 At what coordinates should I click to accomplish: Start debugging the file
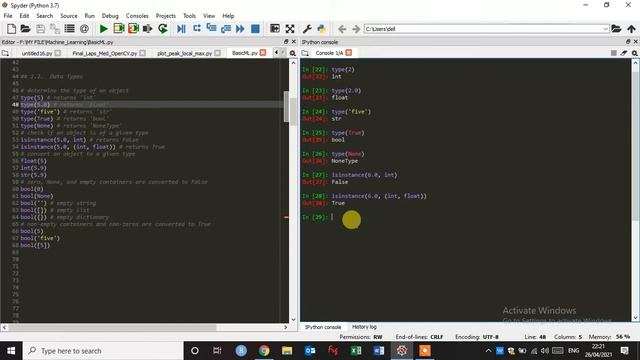(181, 29)
